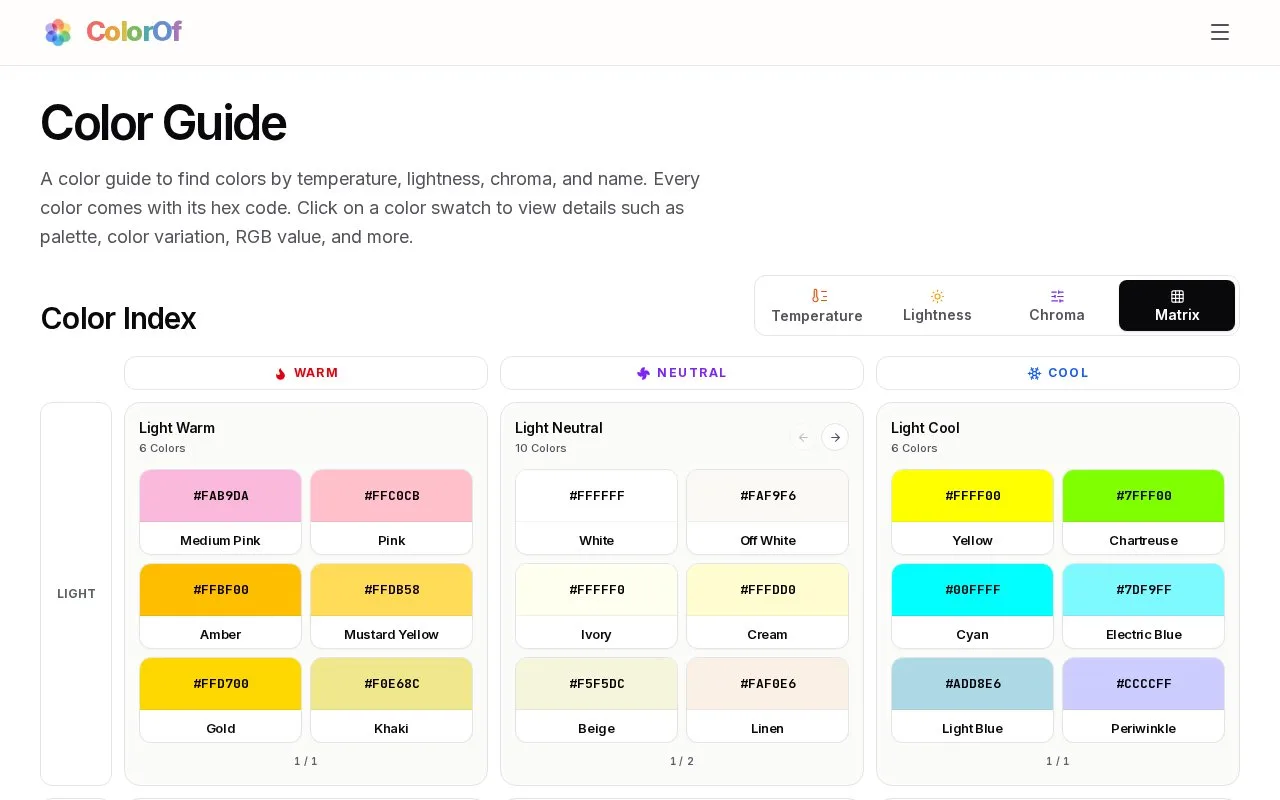Open the Yellow #FFFF00 swatch

tap(972, 512)
